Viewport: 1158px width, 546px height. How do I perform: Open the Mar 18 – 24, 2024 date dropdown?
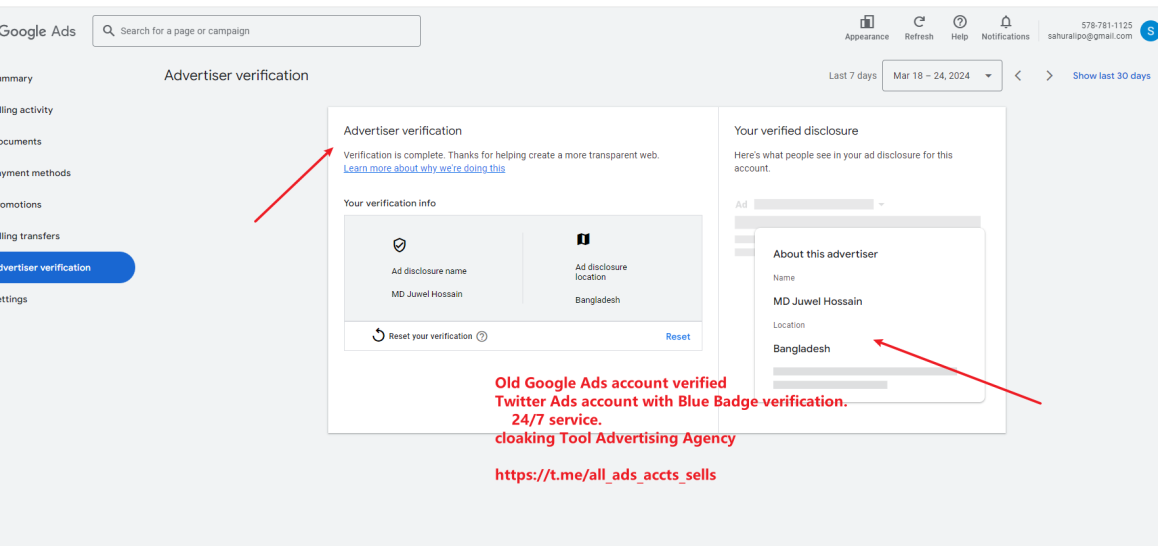point(942,75)
